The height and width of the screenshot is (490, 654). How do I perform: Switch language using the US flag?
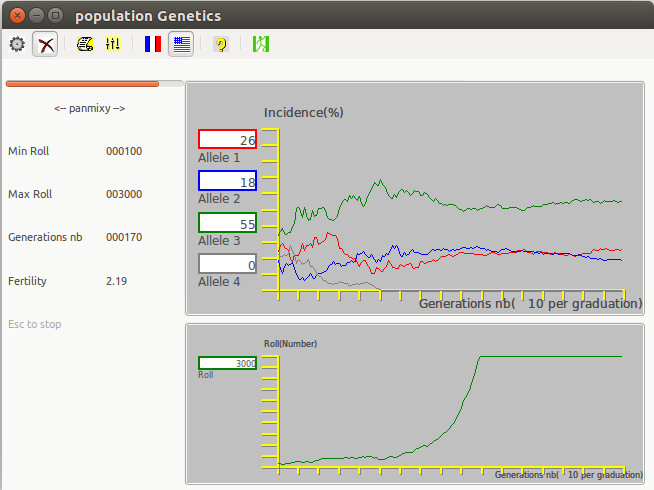181,44
